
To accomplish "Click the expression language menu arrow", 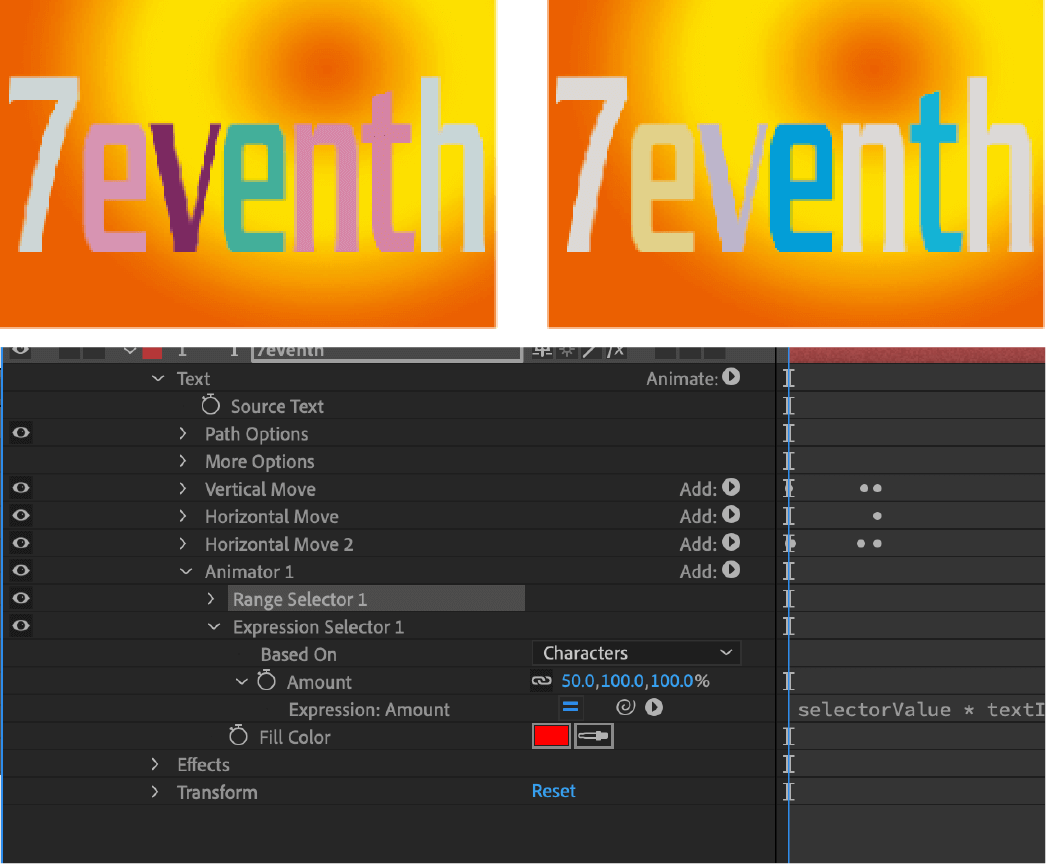I will (x=654, y=707).
